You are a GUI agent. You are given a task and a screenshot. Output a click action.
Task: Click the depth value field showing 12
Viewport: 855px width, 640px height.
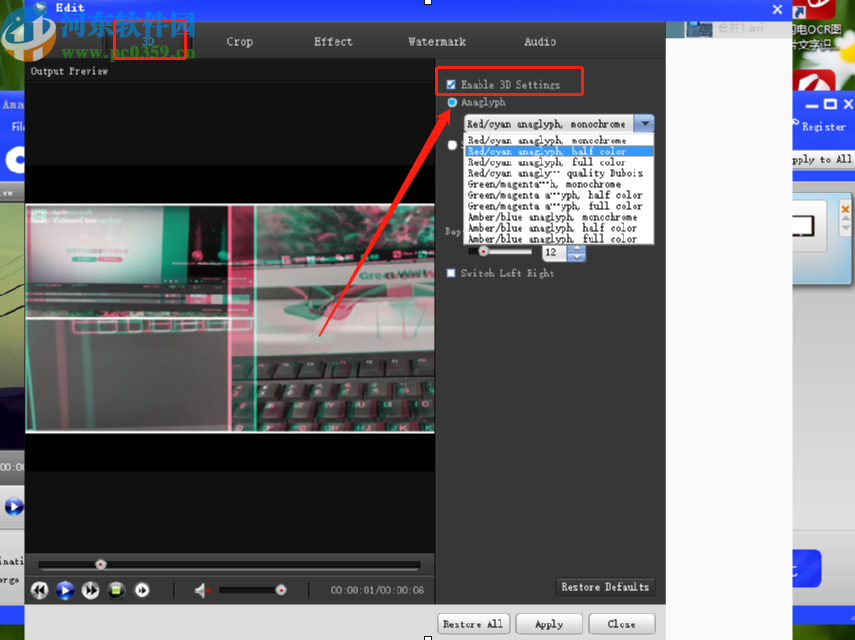[555, 252]
